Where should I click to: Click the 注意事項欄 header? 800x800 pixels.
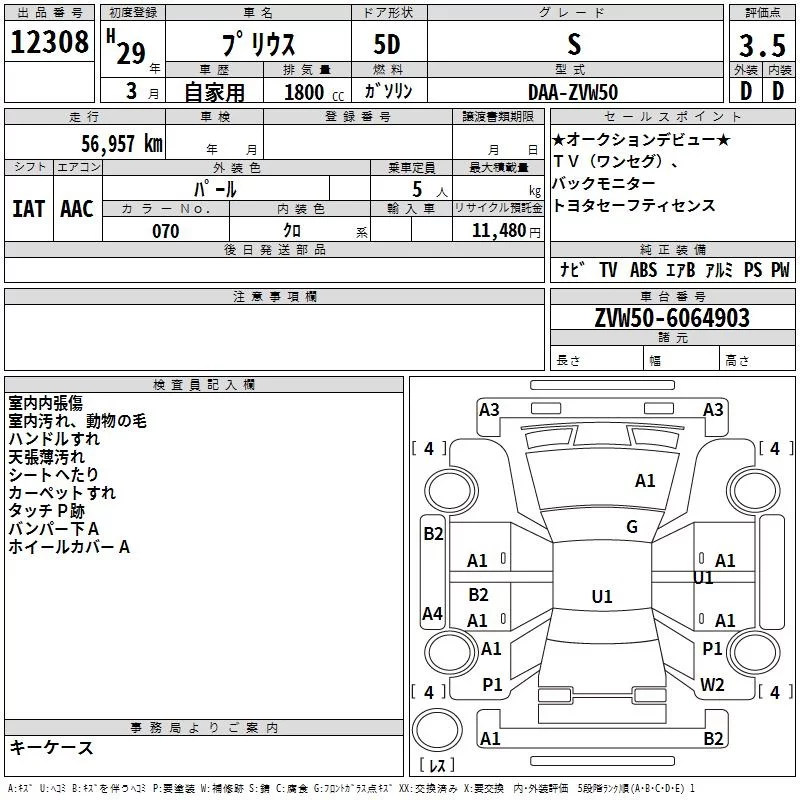click(x=275, y=296)
